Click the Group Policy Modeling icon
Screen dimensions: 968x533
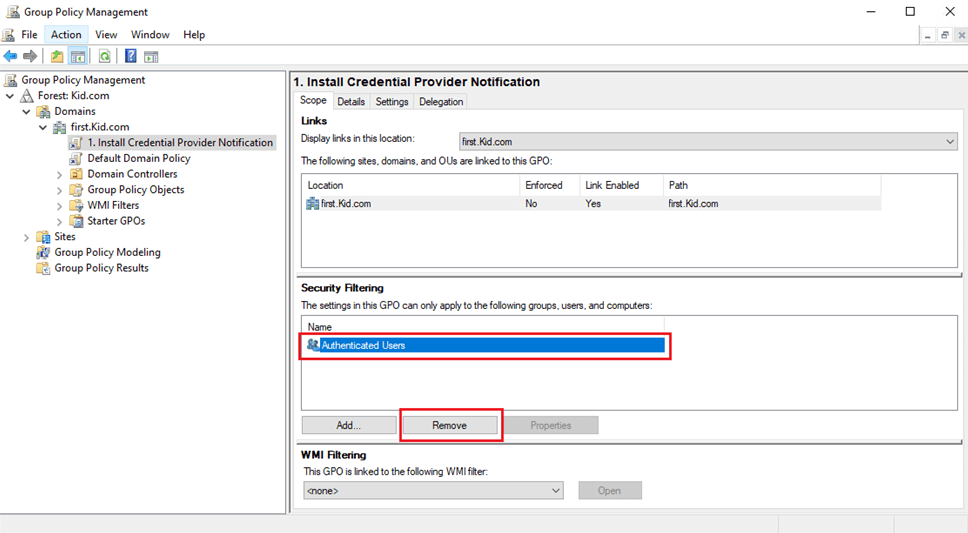point(43,252)
